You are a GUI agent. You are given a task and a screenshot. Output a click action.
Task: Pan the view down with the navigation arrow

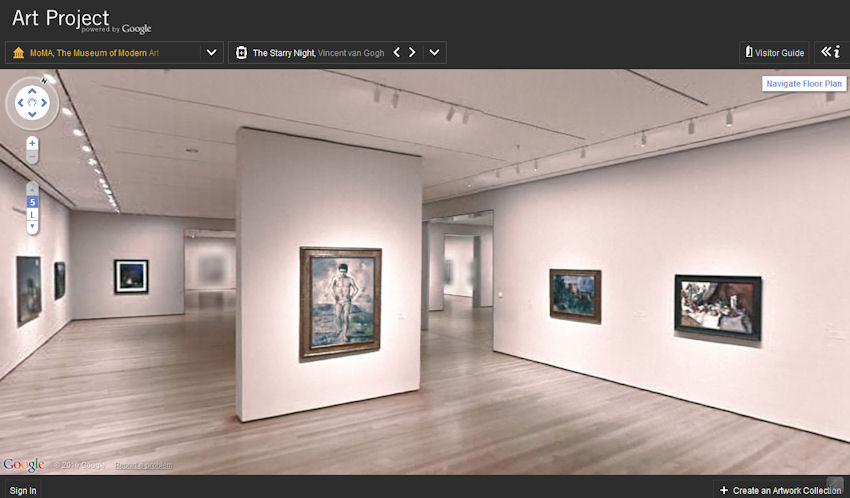32,114
